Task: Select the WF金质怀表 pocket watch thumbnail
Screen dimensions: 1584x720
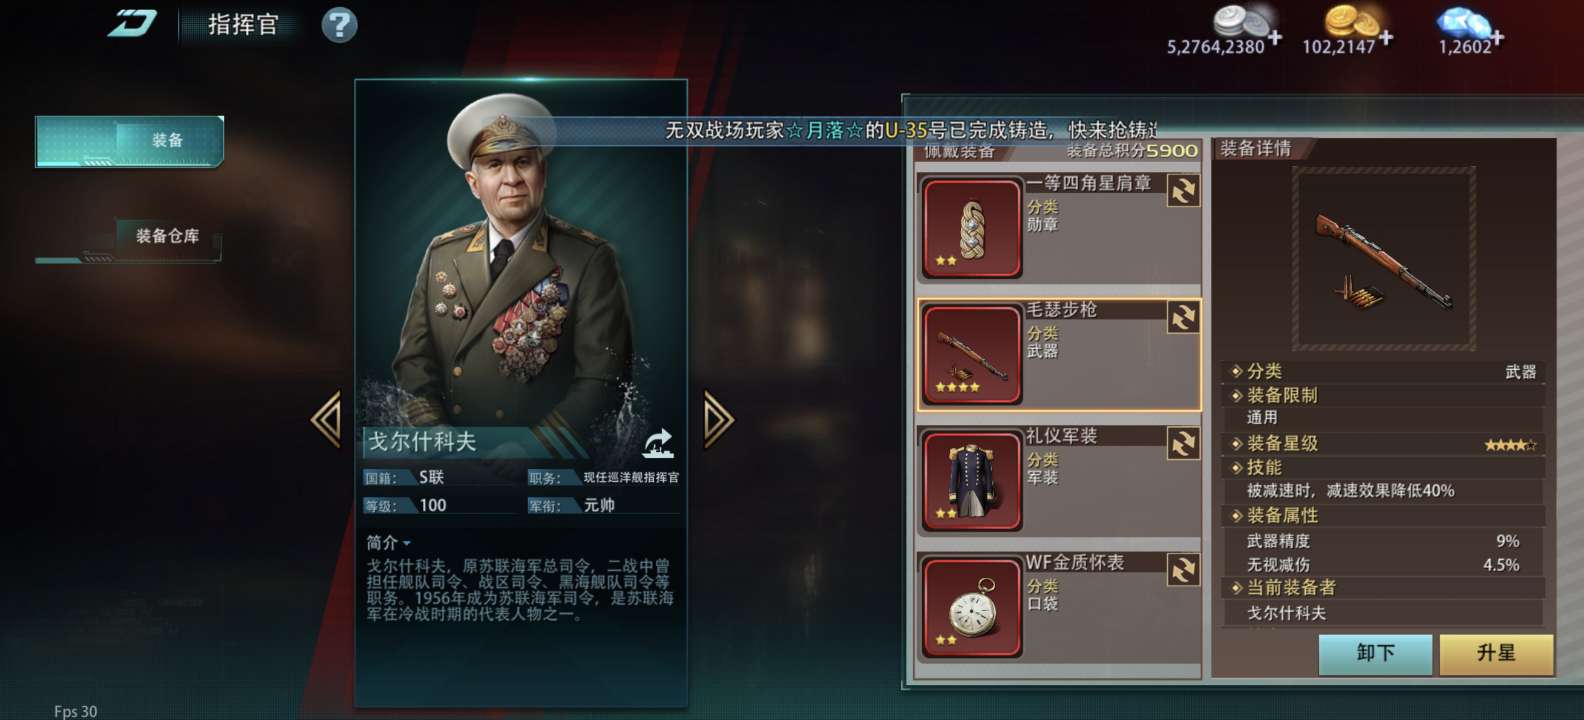Action: 971,607
